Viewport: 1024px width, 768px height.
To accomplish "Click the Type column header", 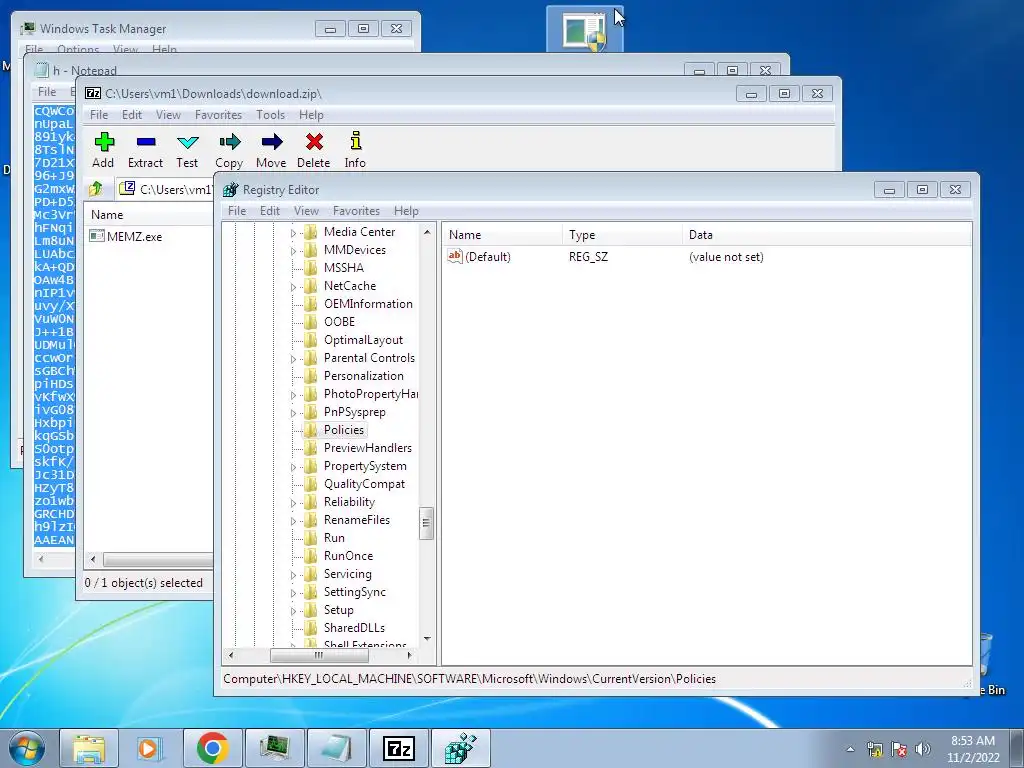I will coord(622,235).
